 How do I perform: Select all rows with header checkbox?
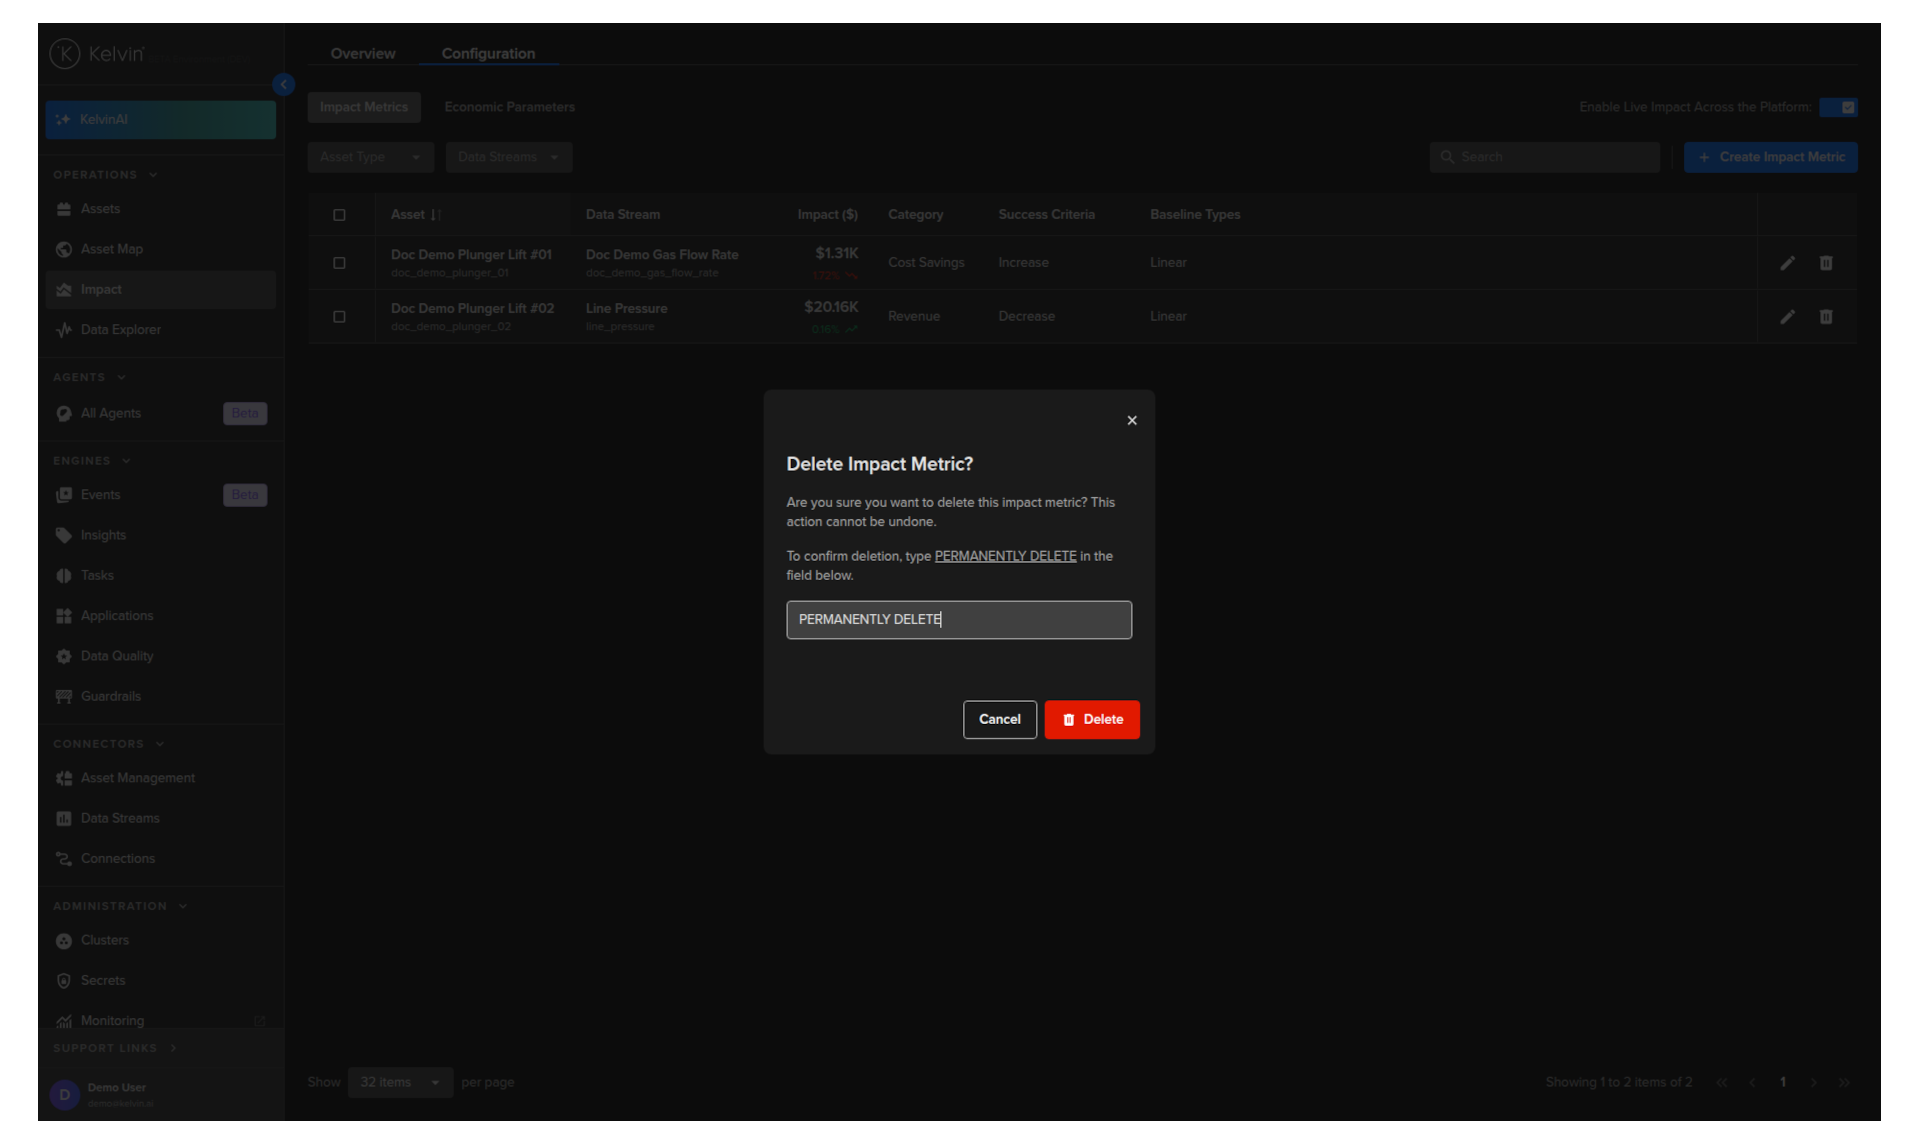point(339,215)
